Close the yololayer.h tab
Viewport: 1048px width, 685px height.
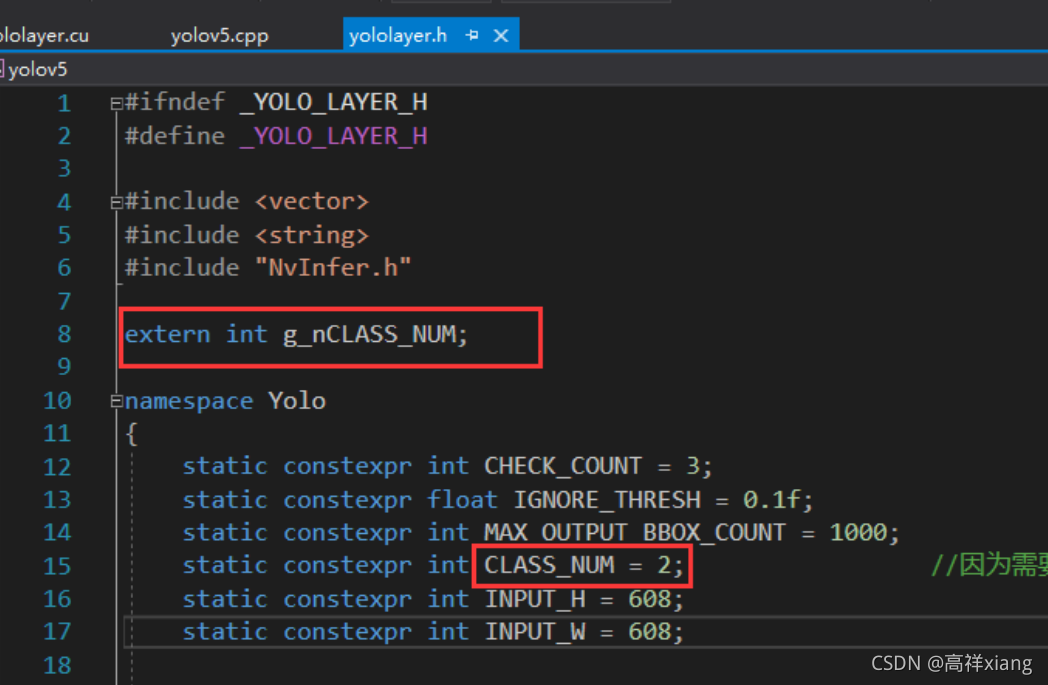[x=501, y=35]
